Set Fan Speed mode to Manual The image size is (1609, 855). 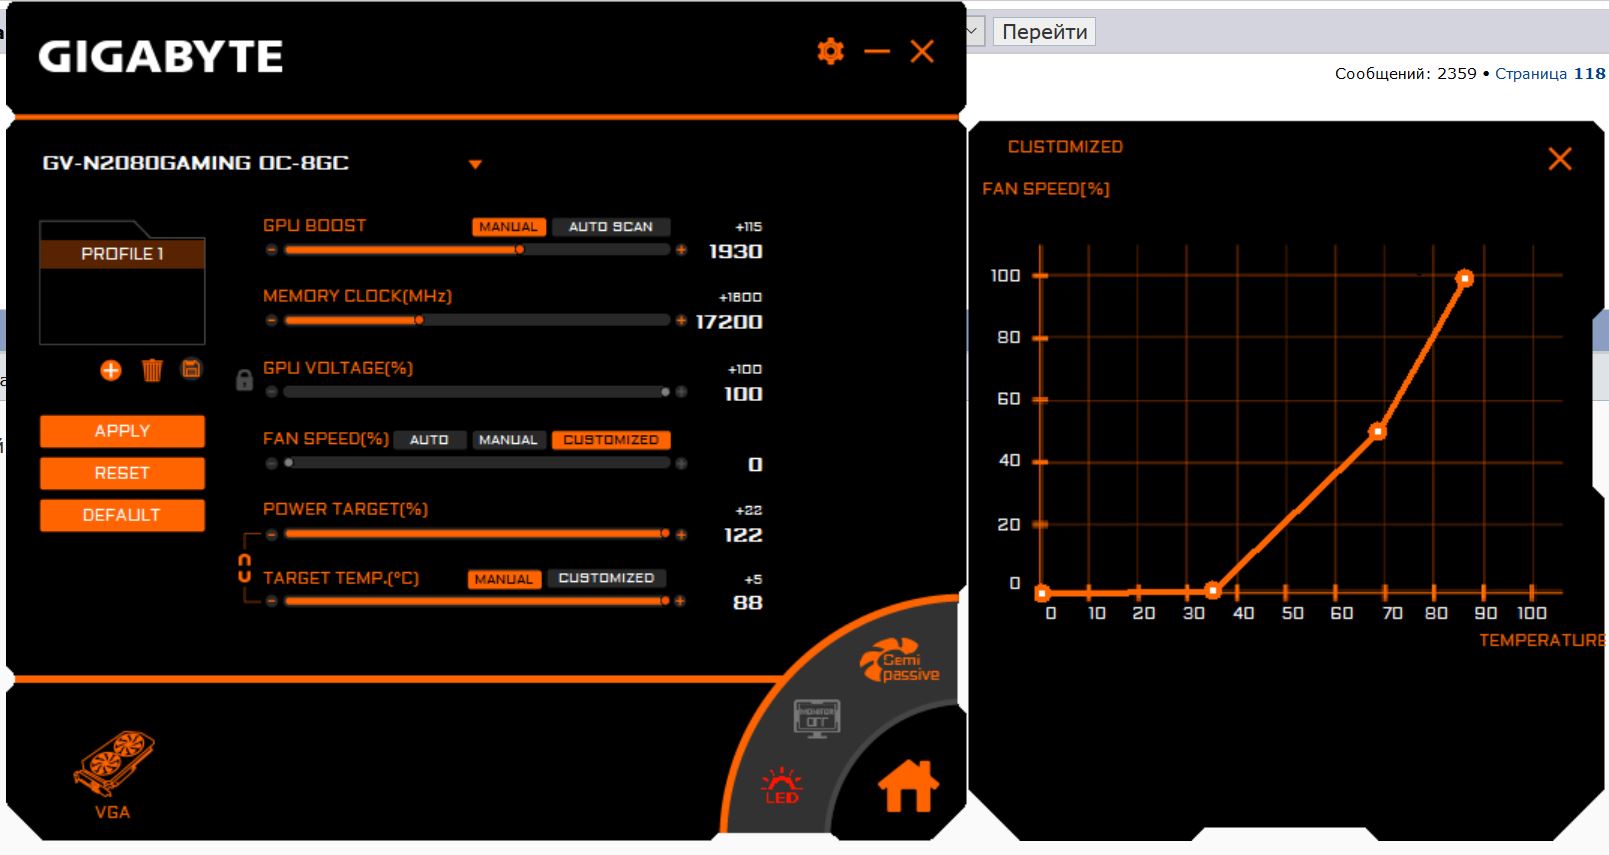pyautogui.click(x=508, y=440)
